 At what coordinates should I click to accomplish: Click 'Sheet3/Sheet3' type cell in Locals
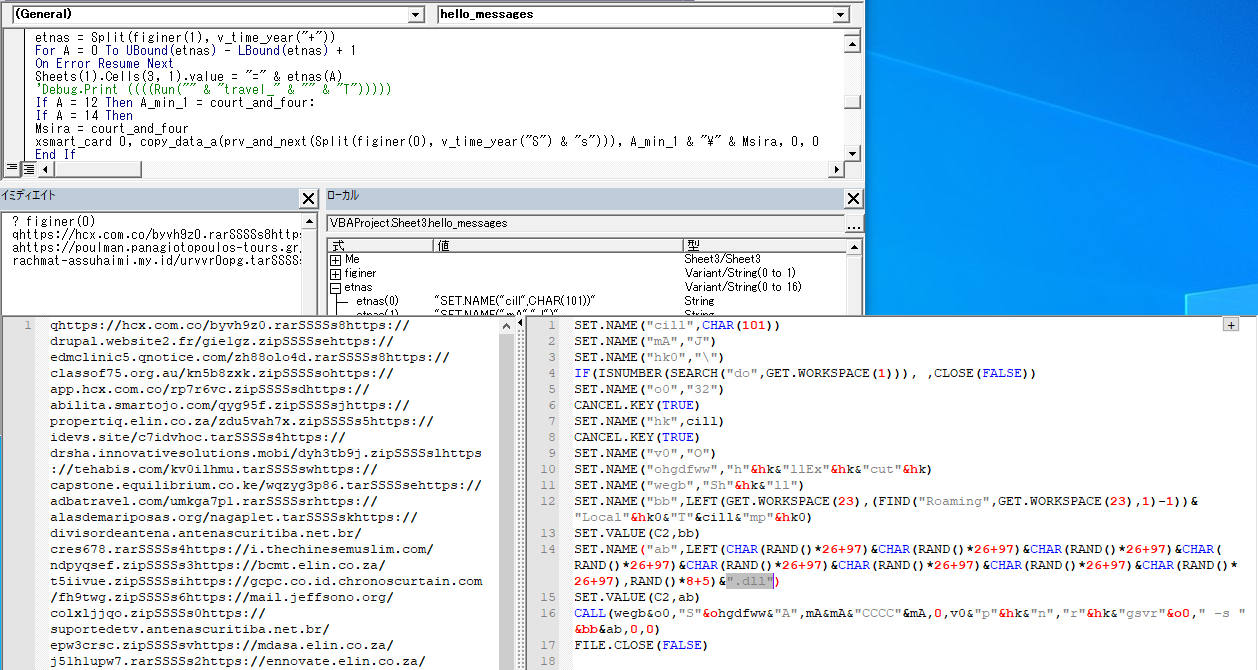click(722, 259)
